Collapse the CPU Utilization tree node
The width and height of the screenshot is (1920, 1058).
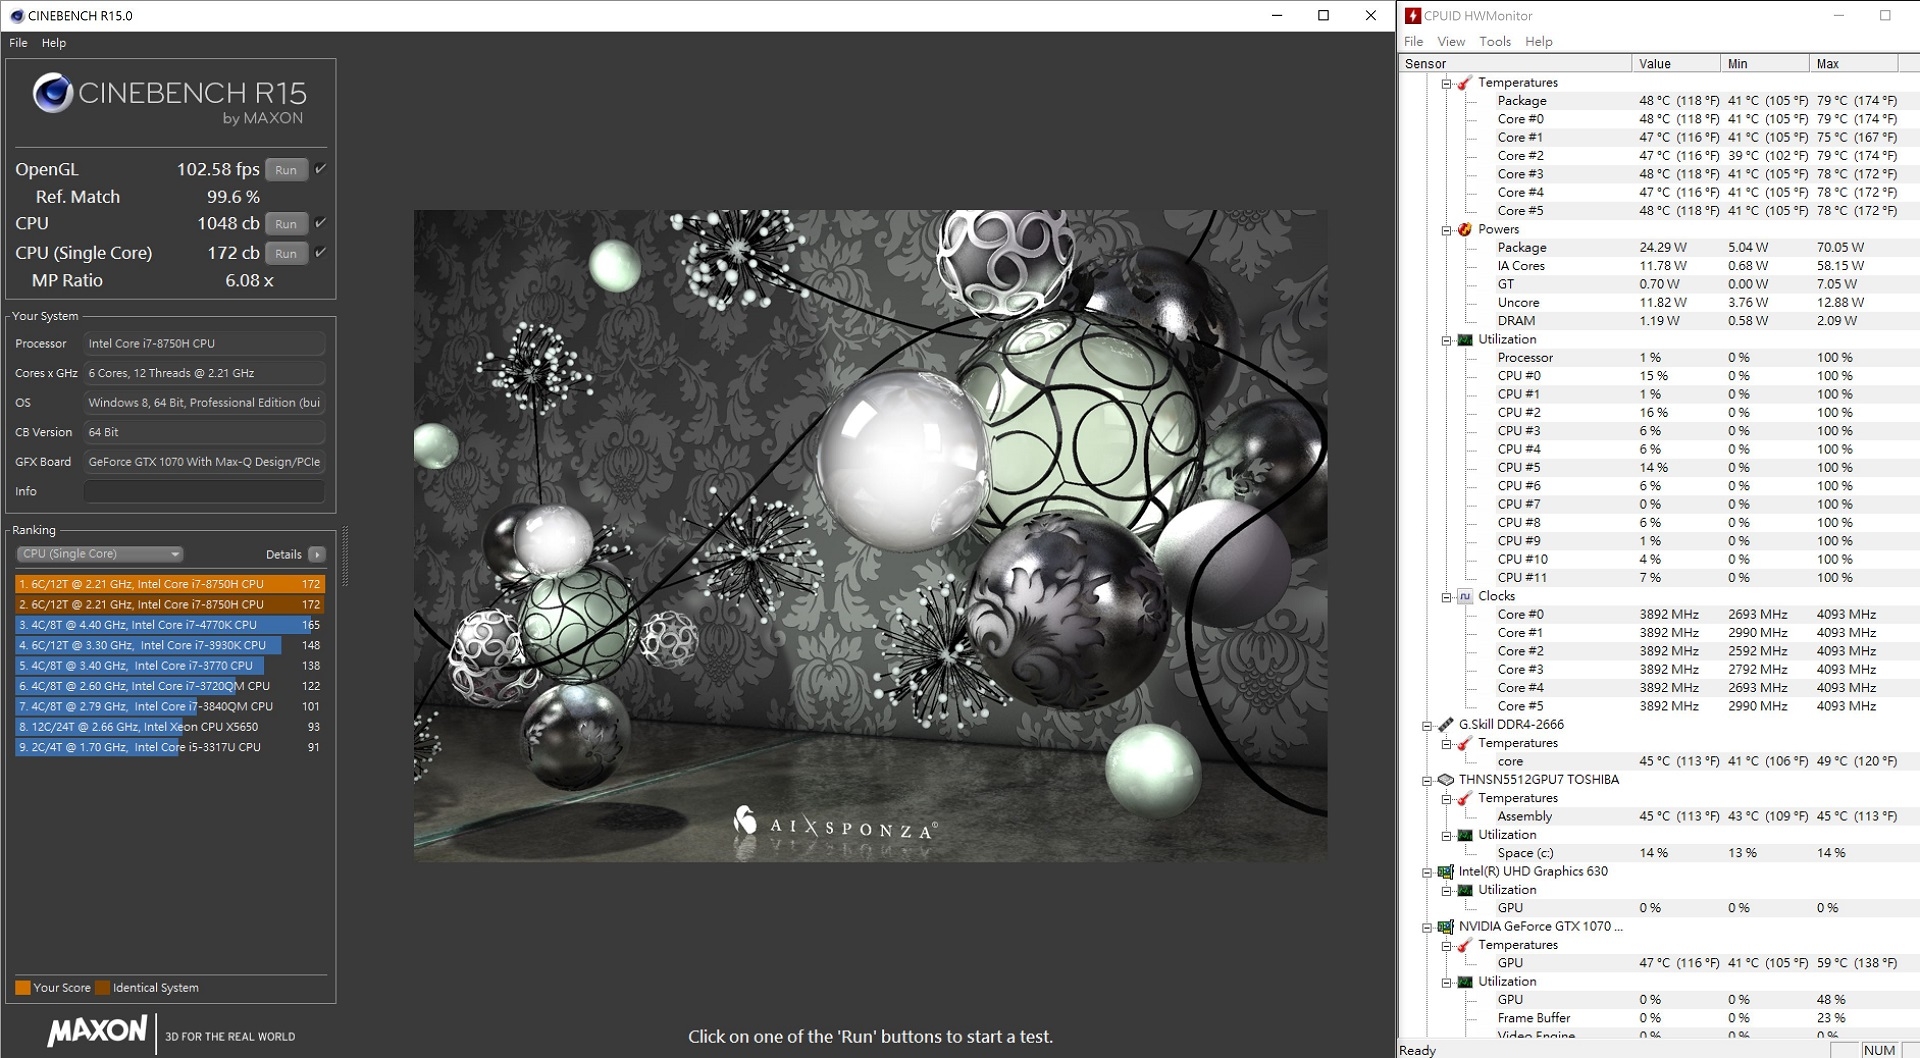[1447, 340]
